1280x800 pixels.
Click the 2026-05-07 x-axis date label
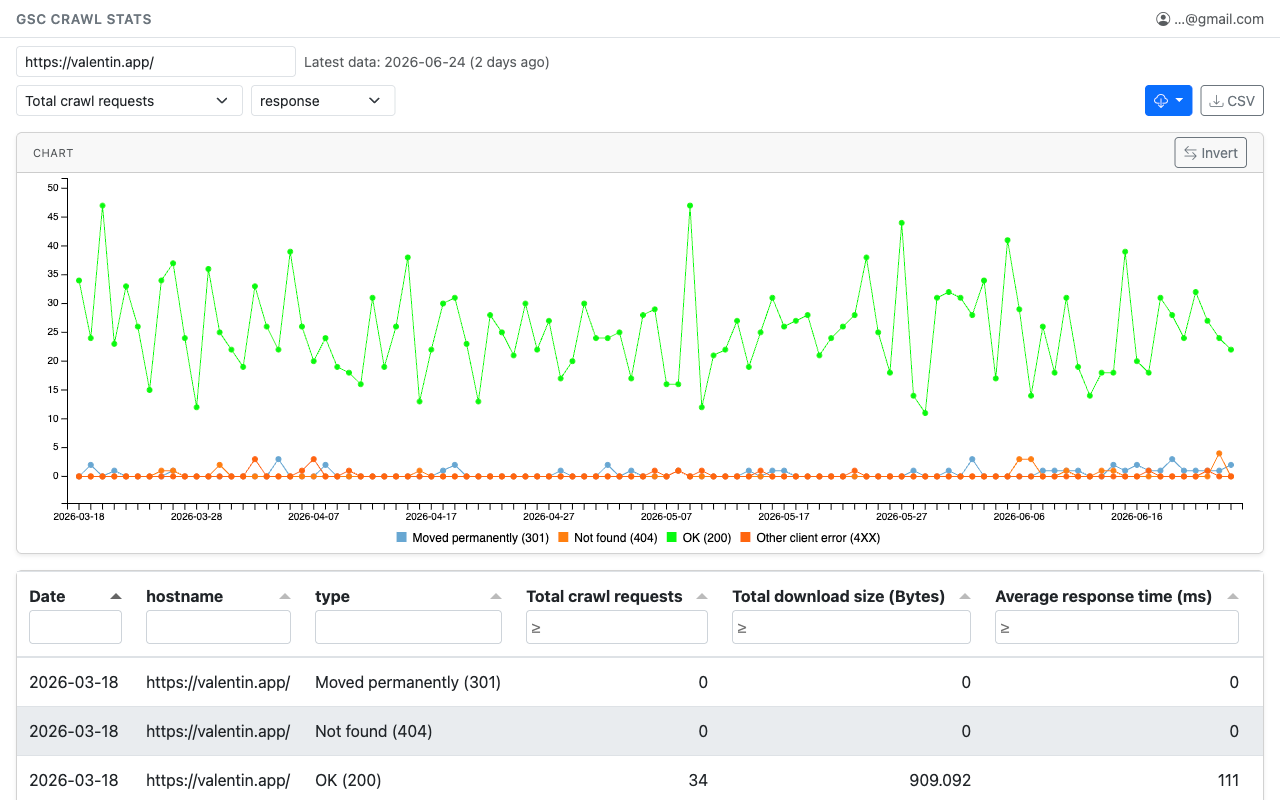667,517
